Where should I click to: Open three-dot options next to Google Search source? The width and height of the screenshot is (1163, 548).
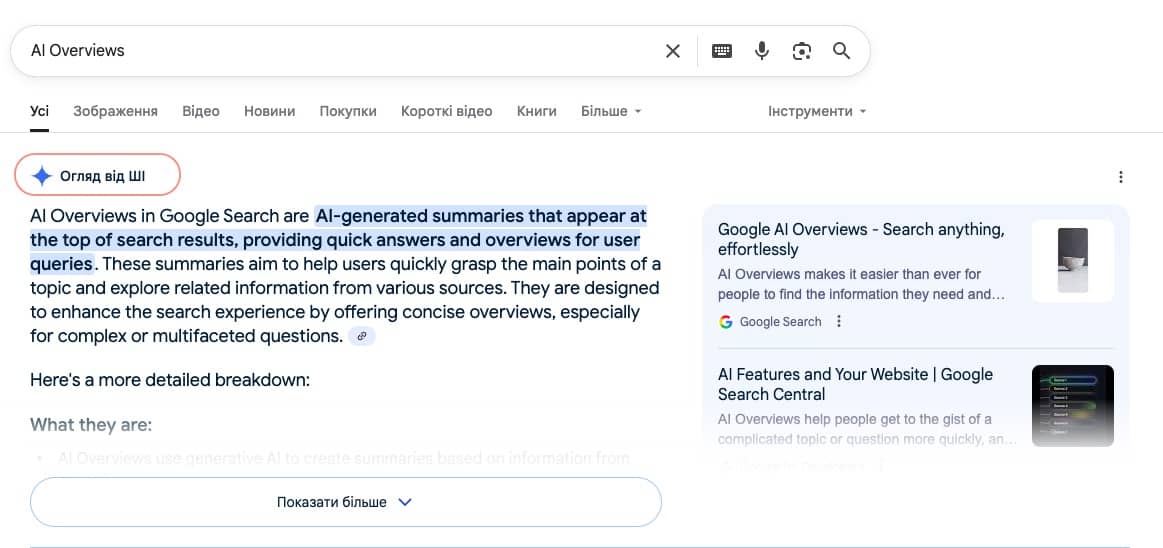839,322
